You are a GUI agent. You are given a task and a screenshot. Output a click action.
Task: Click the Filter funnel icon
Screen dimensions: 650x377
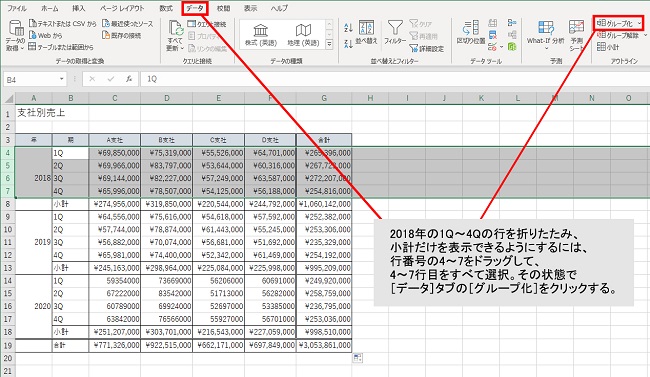click(395, 28)
